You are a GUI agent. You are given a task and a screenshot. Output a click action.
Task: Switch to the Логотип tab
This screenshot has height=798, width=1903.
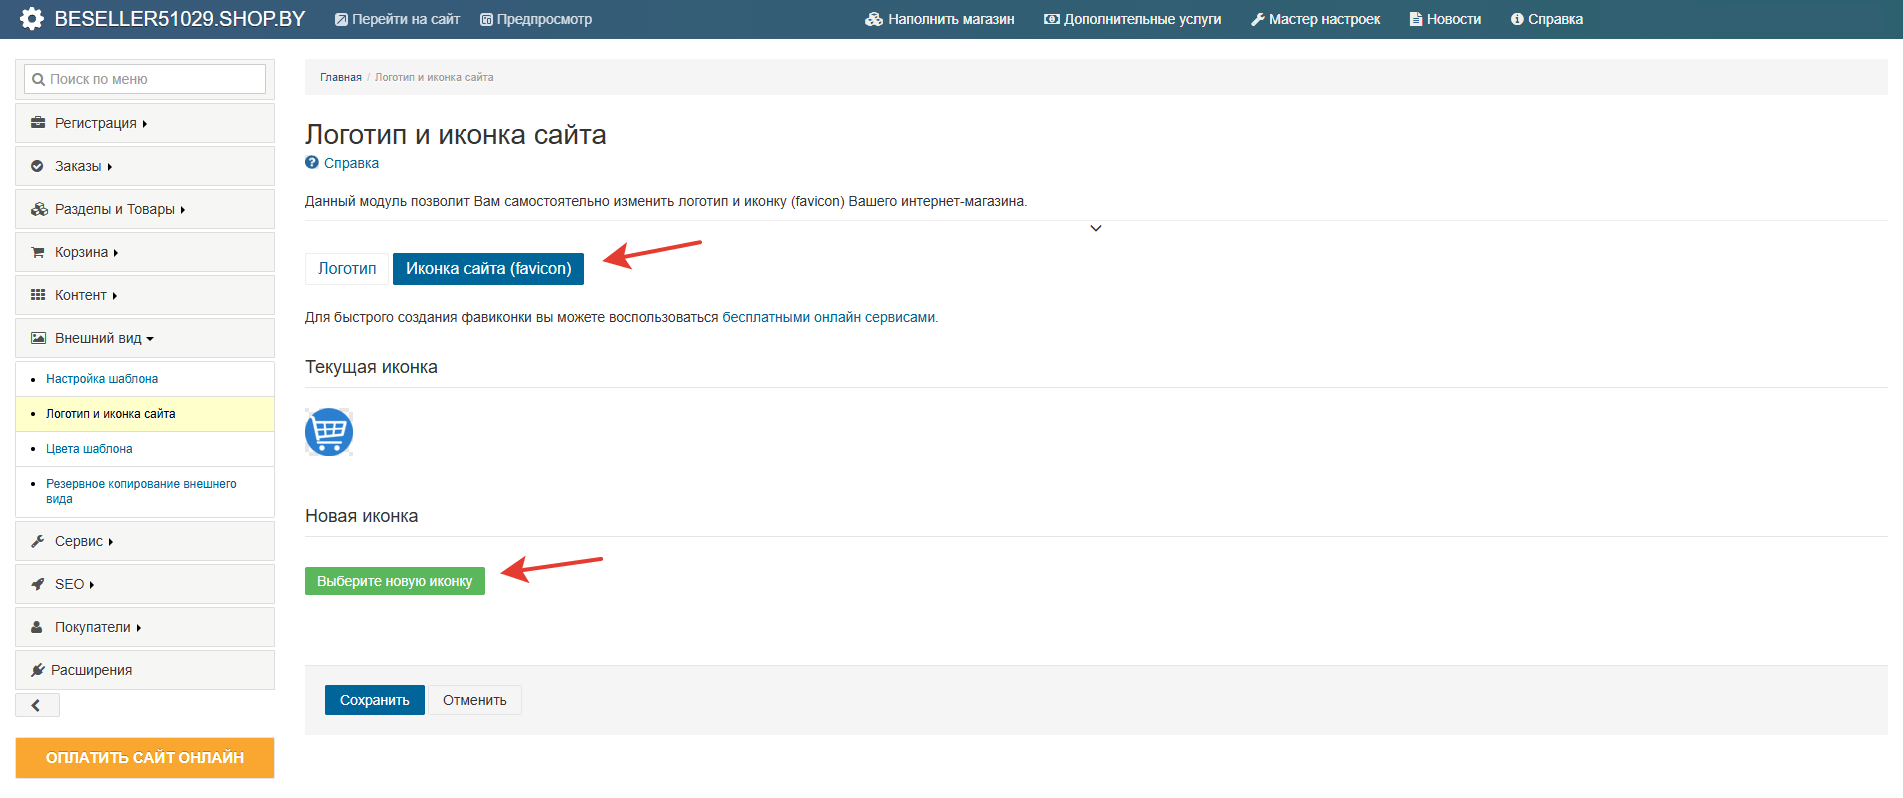347,268
